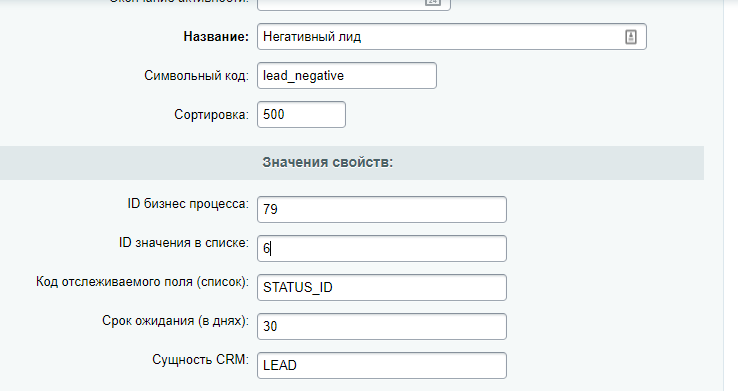The width and height of the screenshot is (738, 391).
Task: Edit the ID бизнес процесса field
Action: pos(382,209)
